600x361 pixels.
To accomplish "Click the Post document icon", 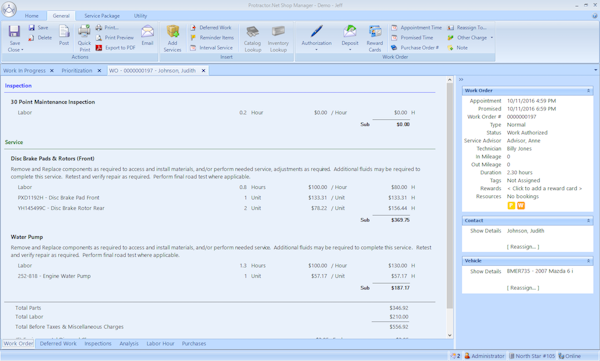I will pyautogui.click(x=64, y=31).
